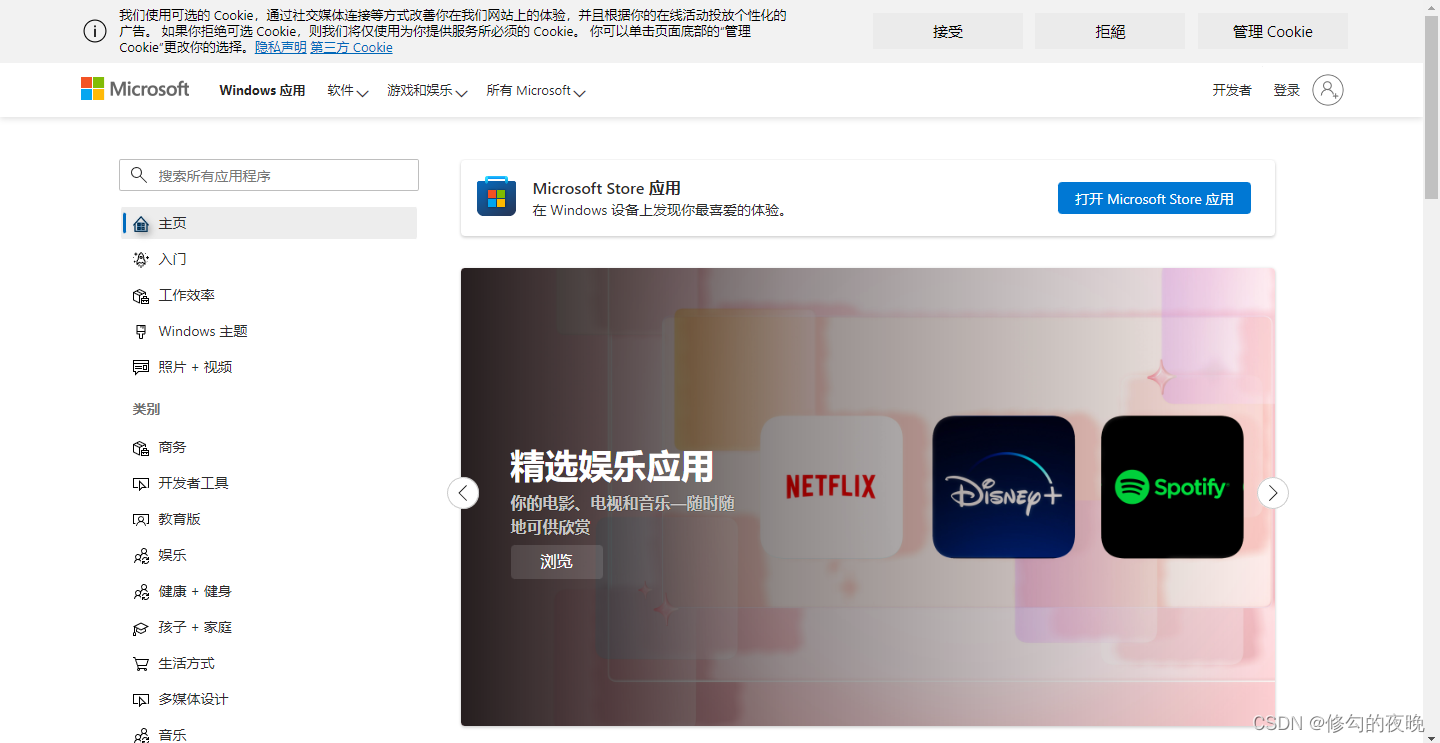This screenshot has height=743, width=1440.
Task: Go to previous carousel slide
Action: coord(463,492)
